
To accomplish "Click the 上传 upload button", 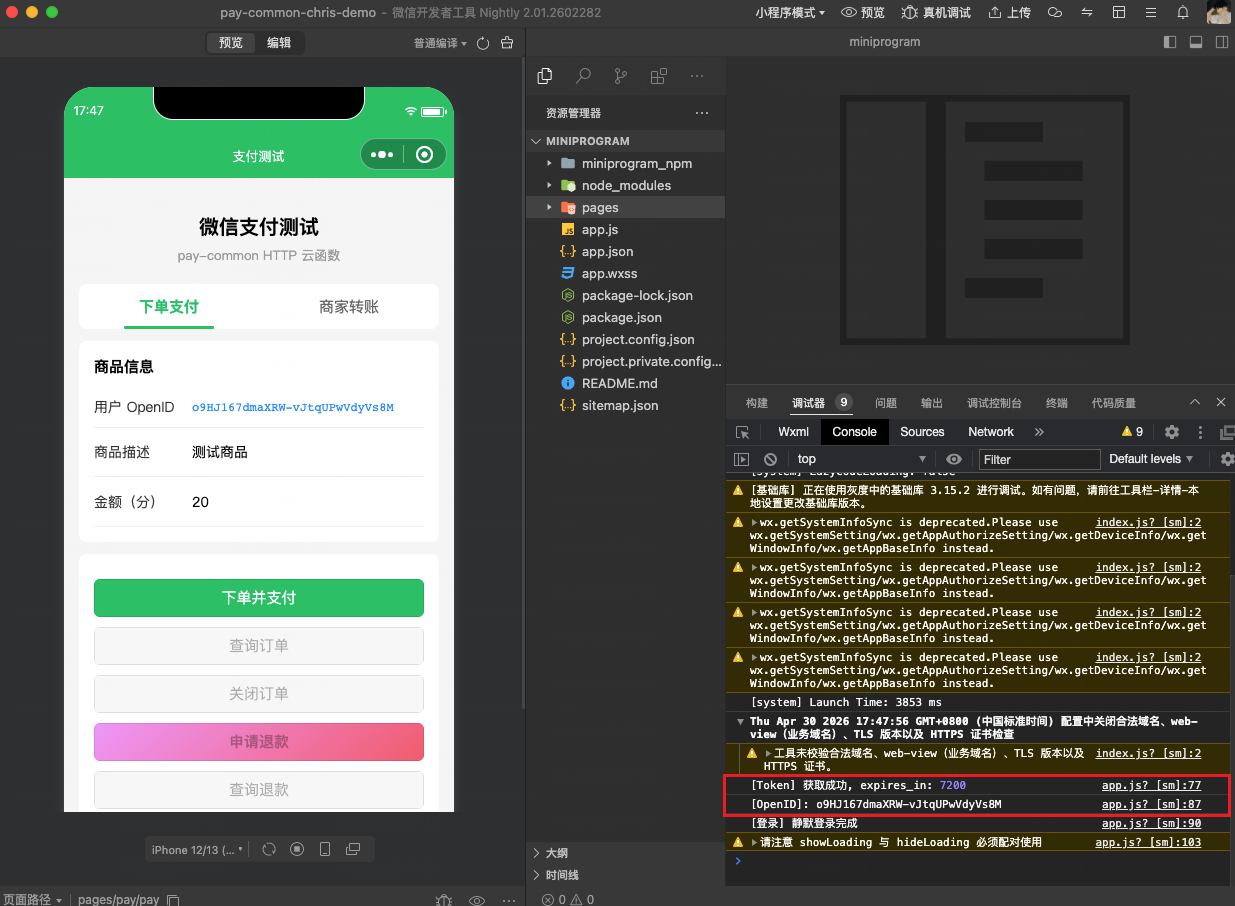I will coord(1009,13).
